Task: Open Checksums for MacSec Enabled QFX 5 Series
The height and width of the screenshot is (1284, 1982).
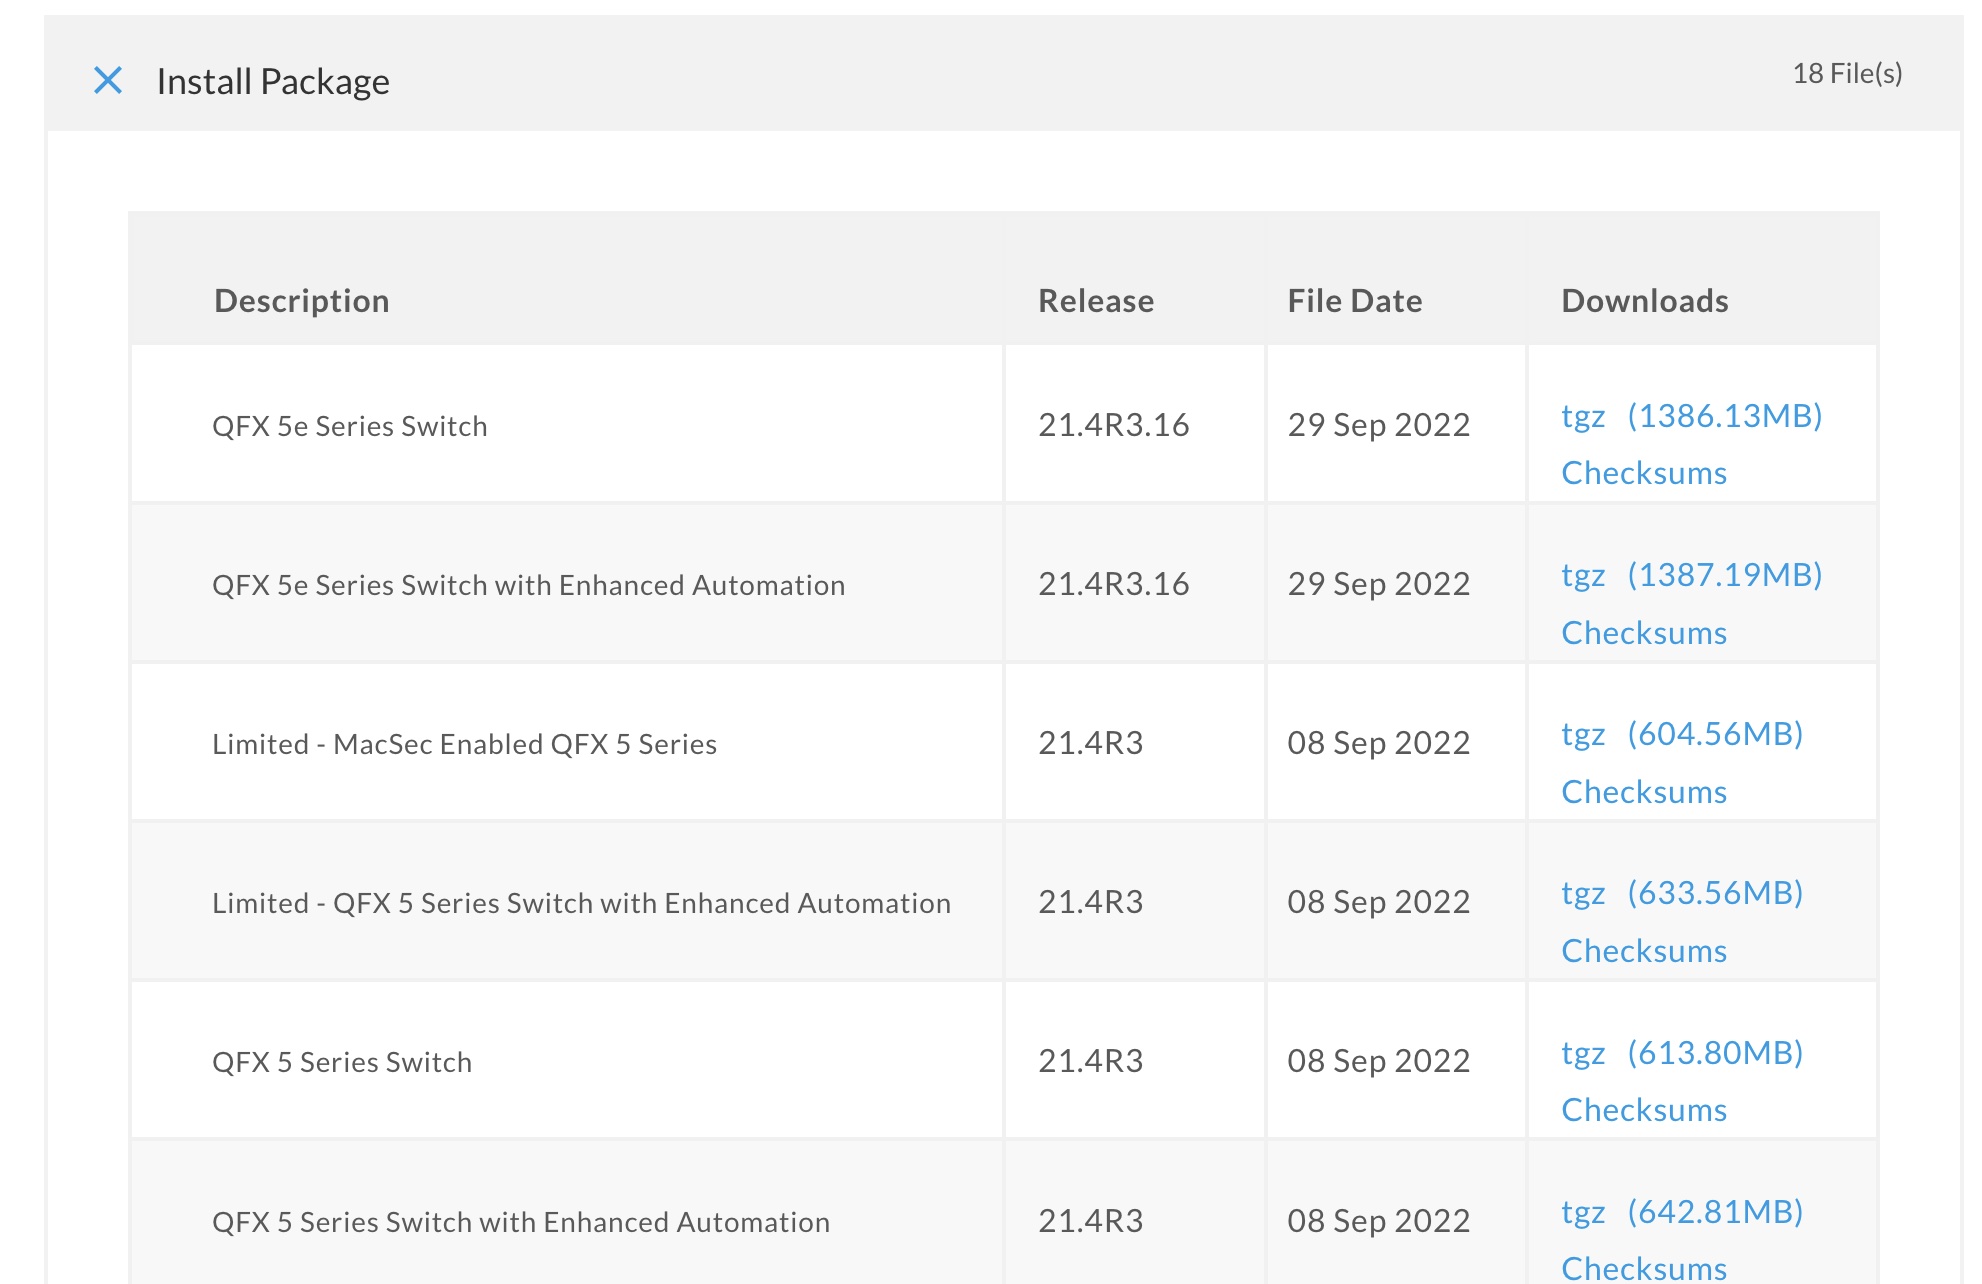Action: [x=1643, y=792]
